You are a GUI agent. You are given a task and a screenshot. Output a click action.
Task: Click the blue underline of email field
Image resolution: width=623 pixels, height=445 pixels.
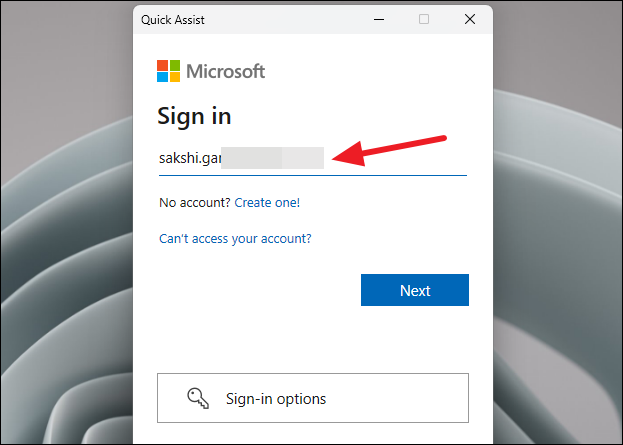(x=313, y=175)
